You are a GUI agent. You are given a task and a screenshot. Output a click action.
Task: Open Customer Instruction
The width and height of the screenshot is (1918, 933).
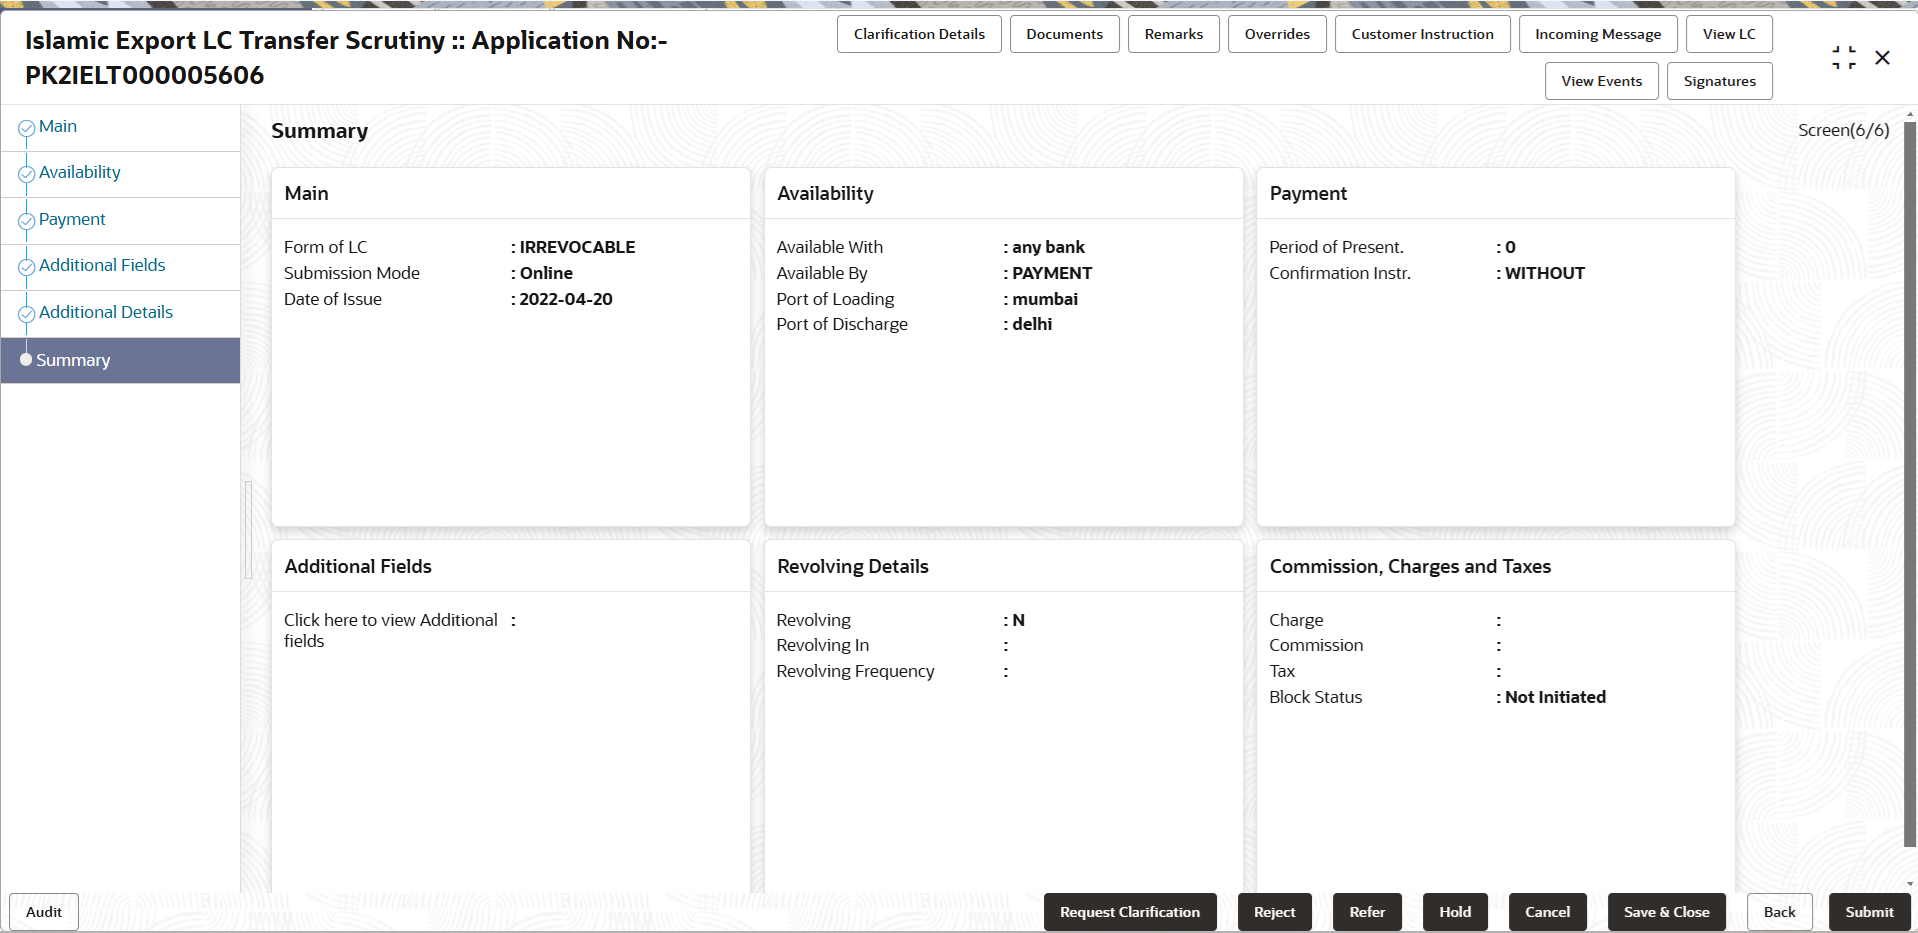[1422, 34]
